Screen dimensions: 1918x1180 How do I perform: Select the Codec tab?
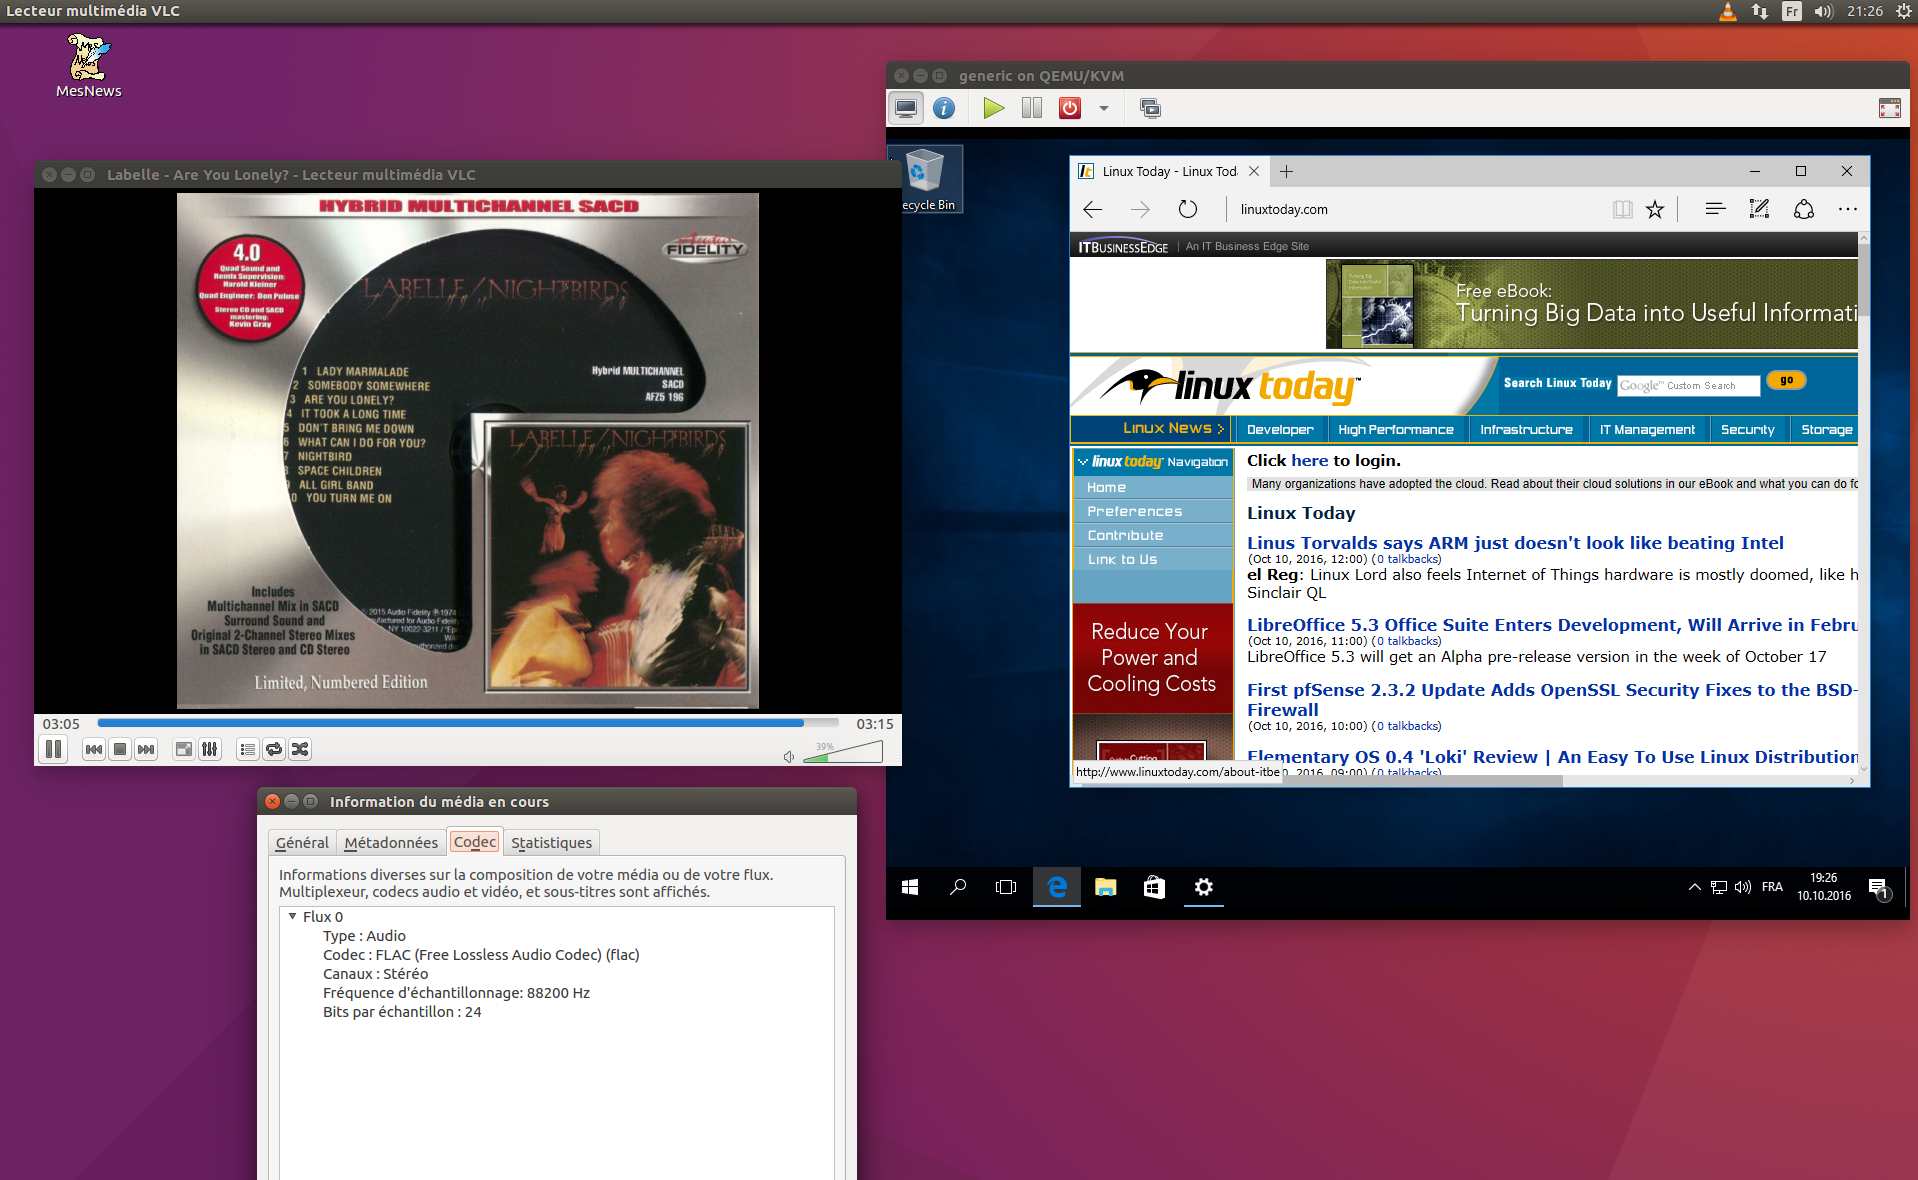pos(475,842)
